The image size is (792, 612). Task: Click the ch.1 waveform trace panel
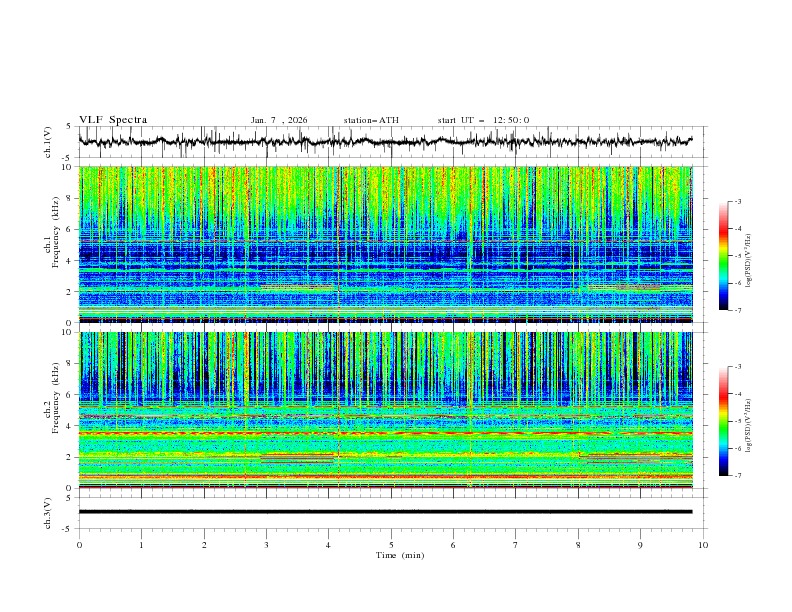(x=390, y=141)
